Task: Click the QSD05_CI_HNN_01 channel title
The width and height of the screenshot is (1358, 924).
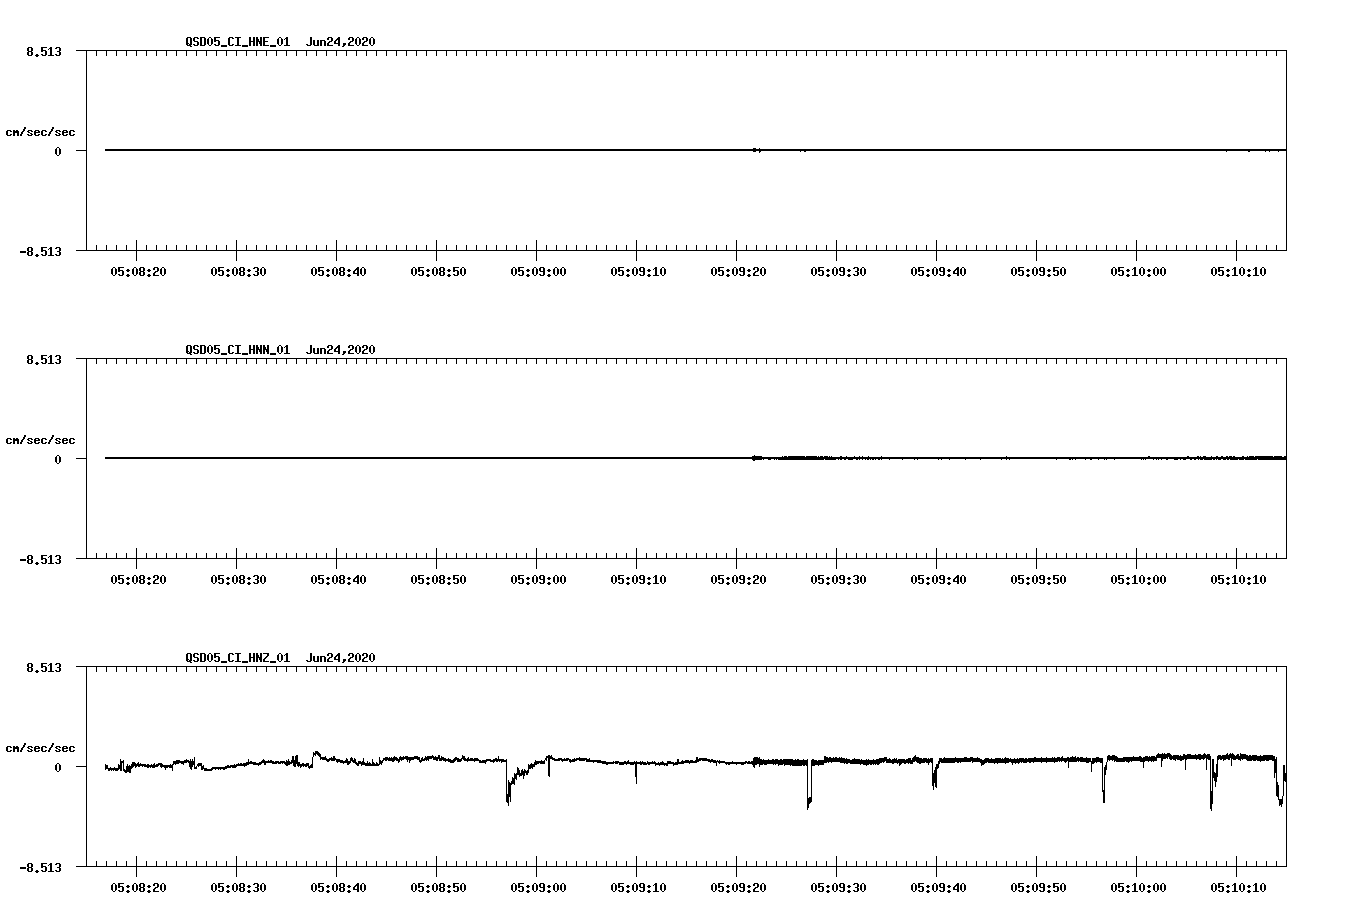Action: tap(238, 350)
